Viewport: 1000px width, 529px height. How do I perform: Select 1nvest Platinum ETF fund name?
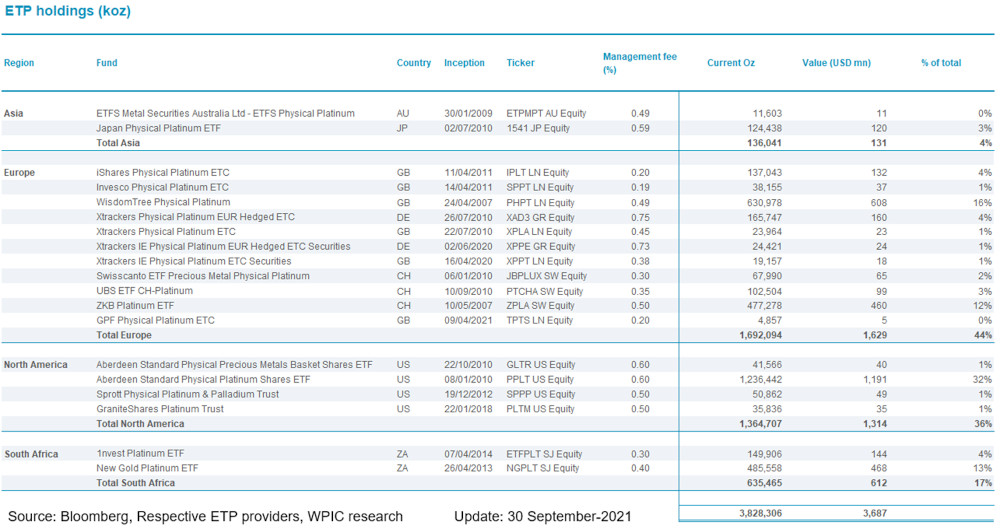click(140, 454)
